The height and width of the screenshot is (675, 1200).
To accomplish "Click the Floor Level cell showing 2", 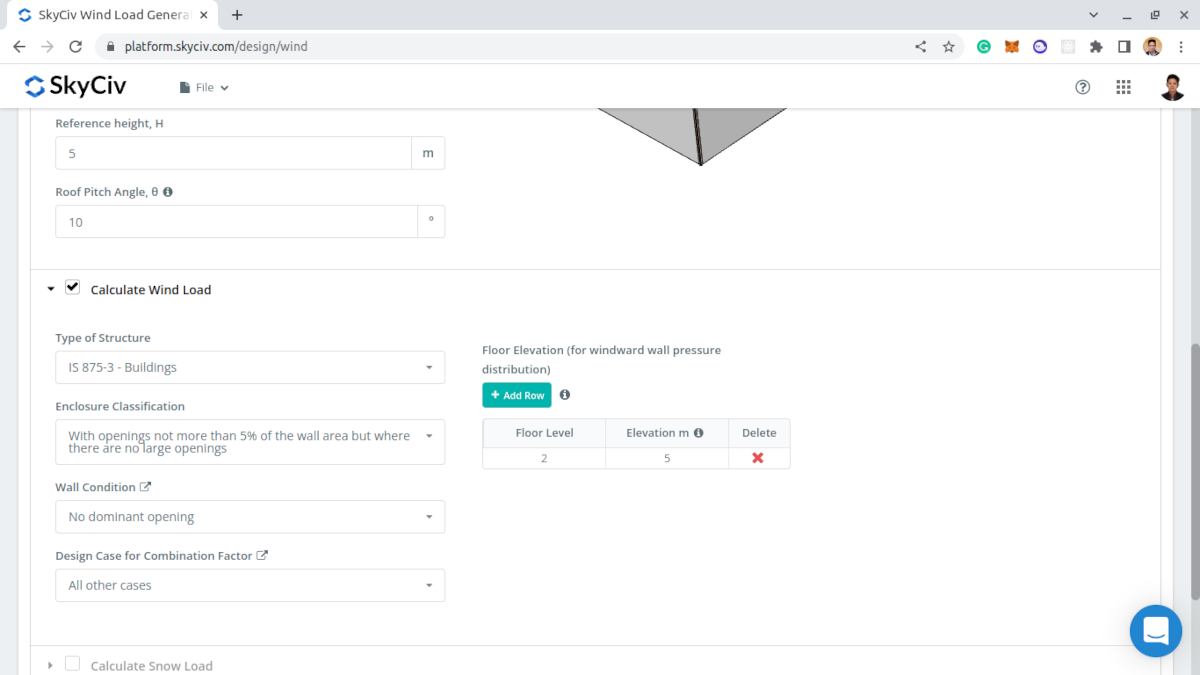I will pyautogui.click(x=544, y=458).
